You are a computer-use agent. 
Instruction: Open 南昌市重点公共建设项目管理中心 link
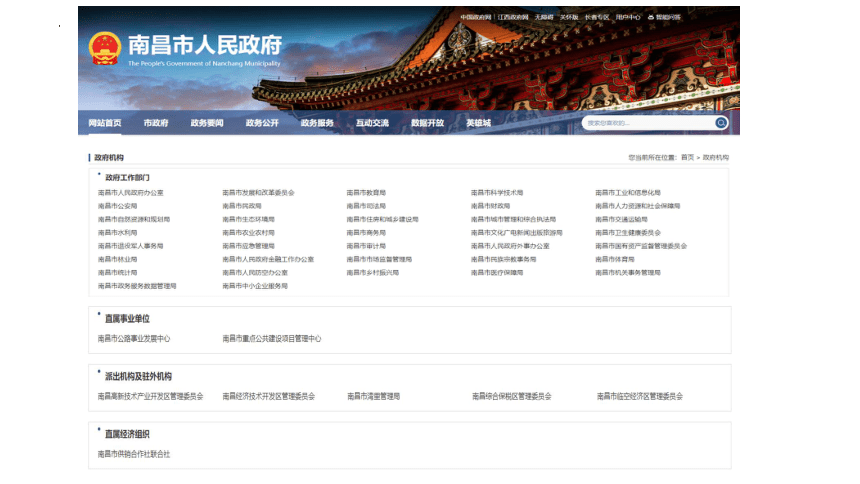(x=271, y=339)
